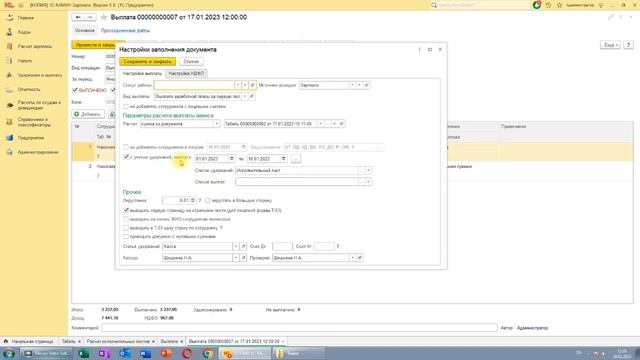Toggle "не добавлять сотрудников в отпуске" checkbox
The height and width of the screenshot is (360, 640).
(x=126, y=147)
